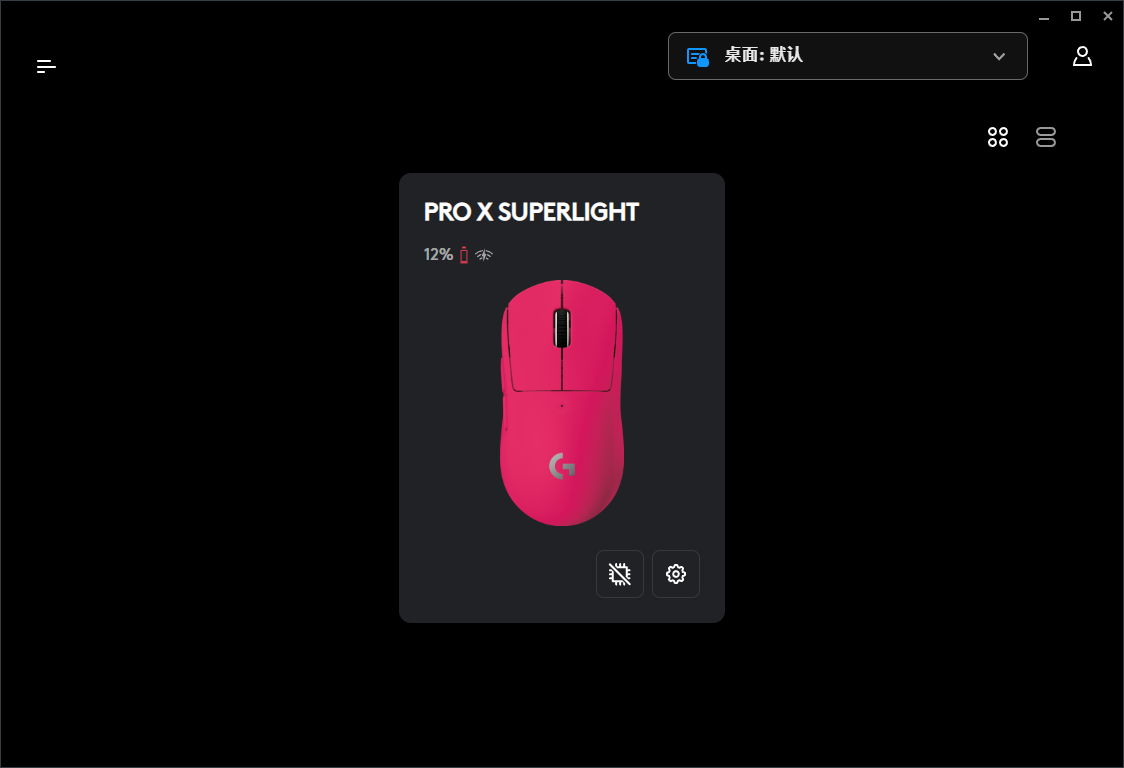Viewport: 1124px width, 768px height.
Task: Open the hamburger main menu
Action: [x=46, y=67]
